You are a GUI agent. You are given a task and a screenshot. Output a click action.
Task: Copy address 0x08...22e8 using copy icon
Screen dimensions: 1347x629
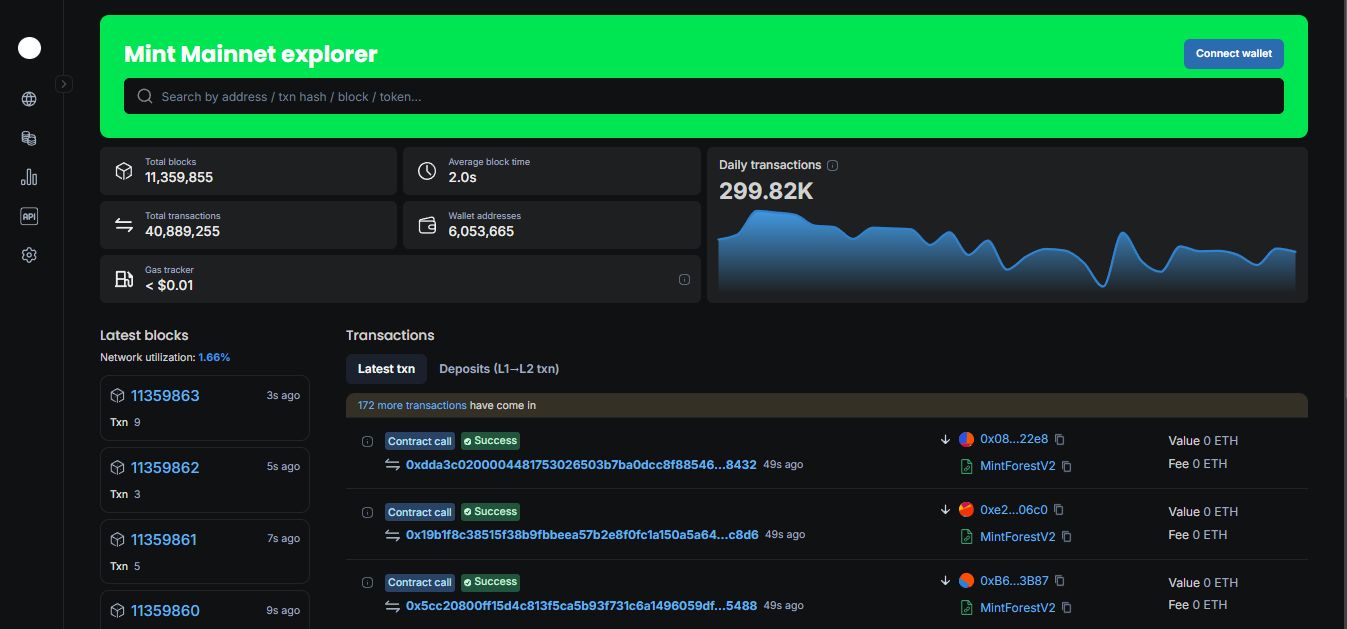tap(1060, 439)
